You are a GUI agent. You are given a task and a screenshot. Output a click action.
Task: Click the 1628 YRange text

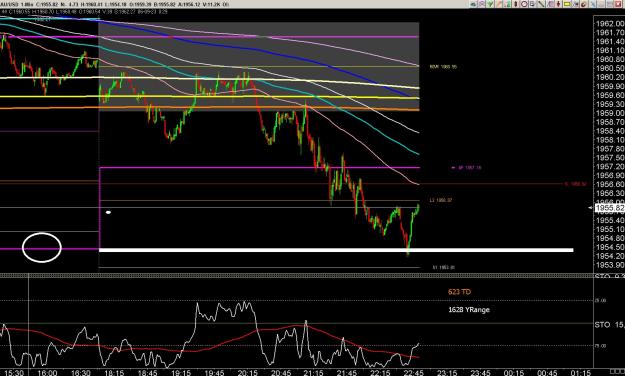469,309
